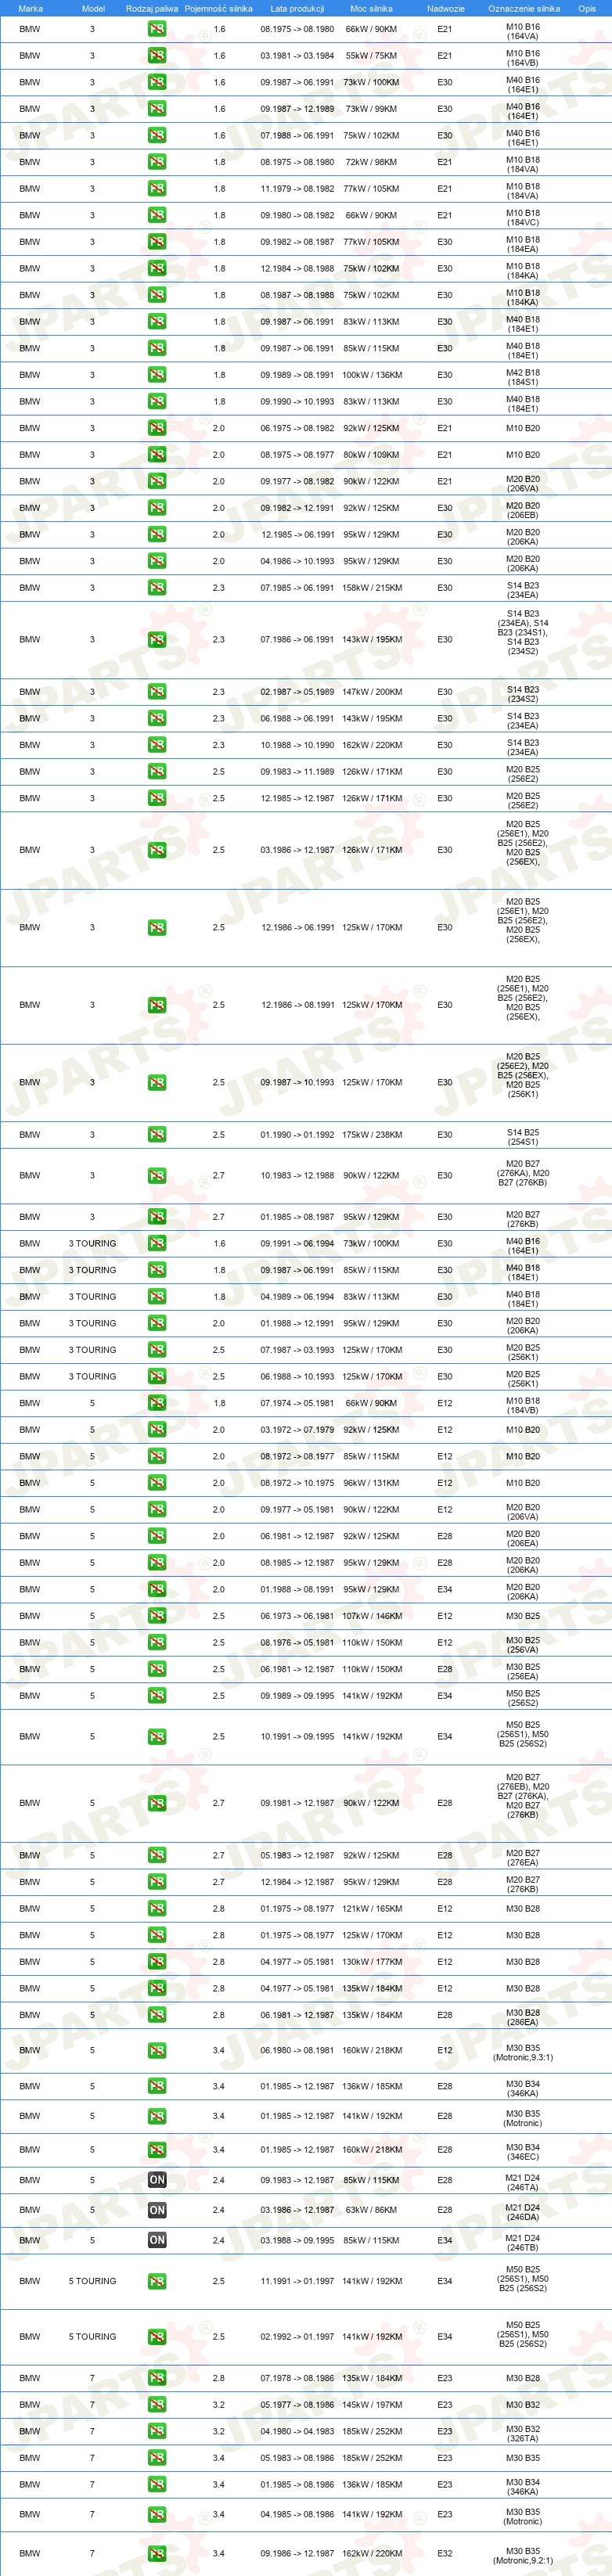Viewport: 612px width, 2576px height.
Task: Click engine code M10 B18 (184VC)
Action: click(x=522, y=217)
